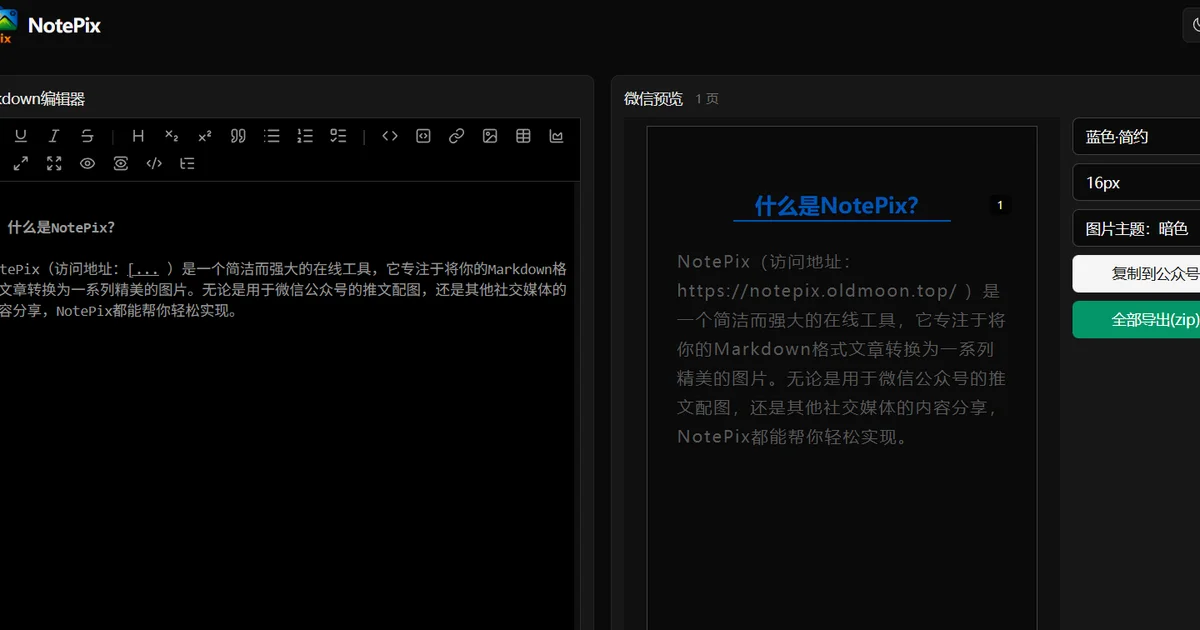Insert an unordered bullet list
Screen dimensions: 1200x630
click(x=271, y=136)
